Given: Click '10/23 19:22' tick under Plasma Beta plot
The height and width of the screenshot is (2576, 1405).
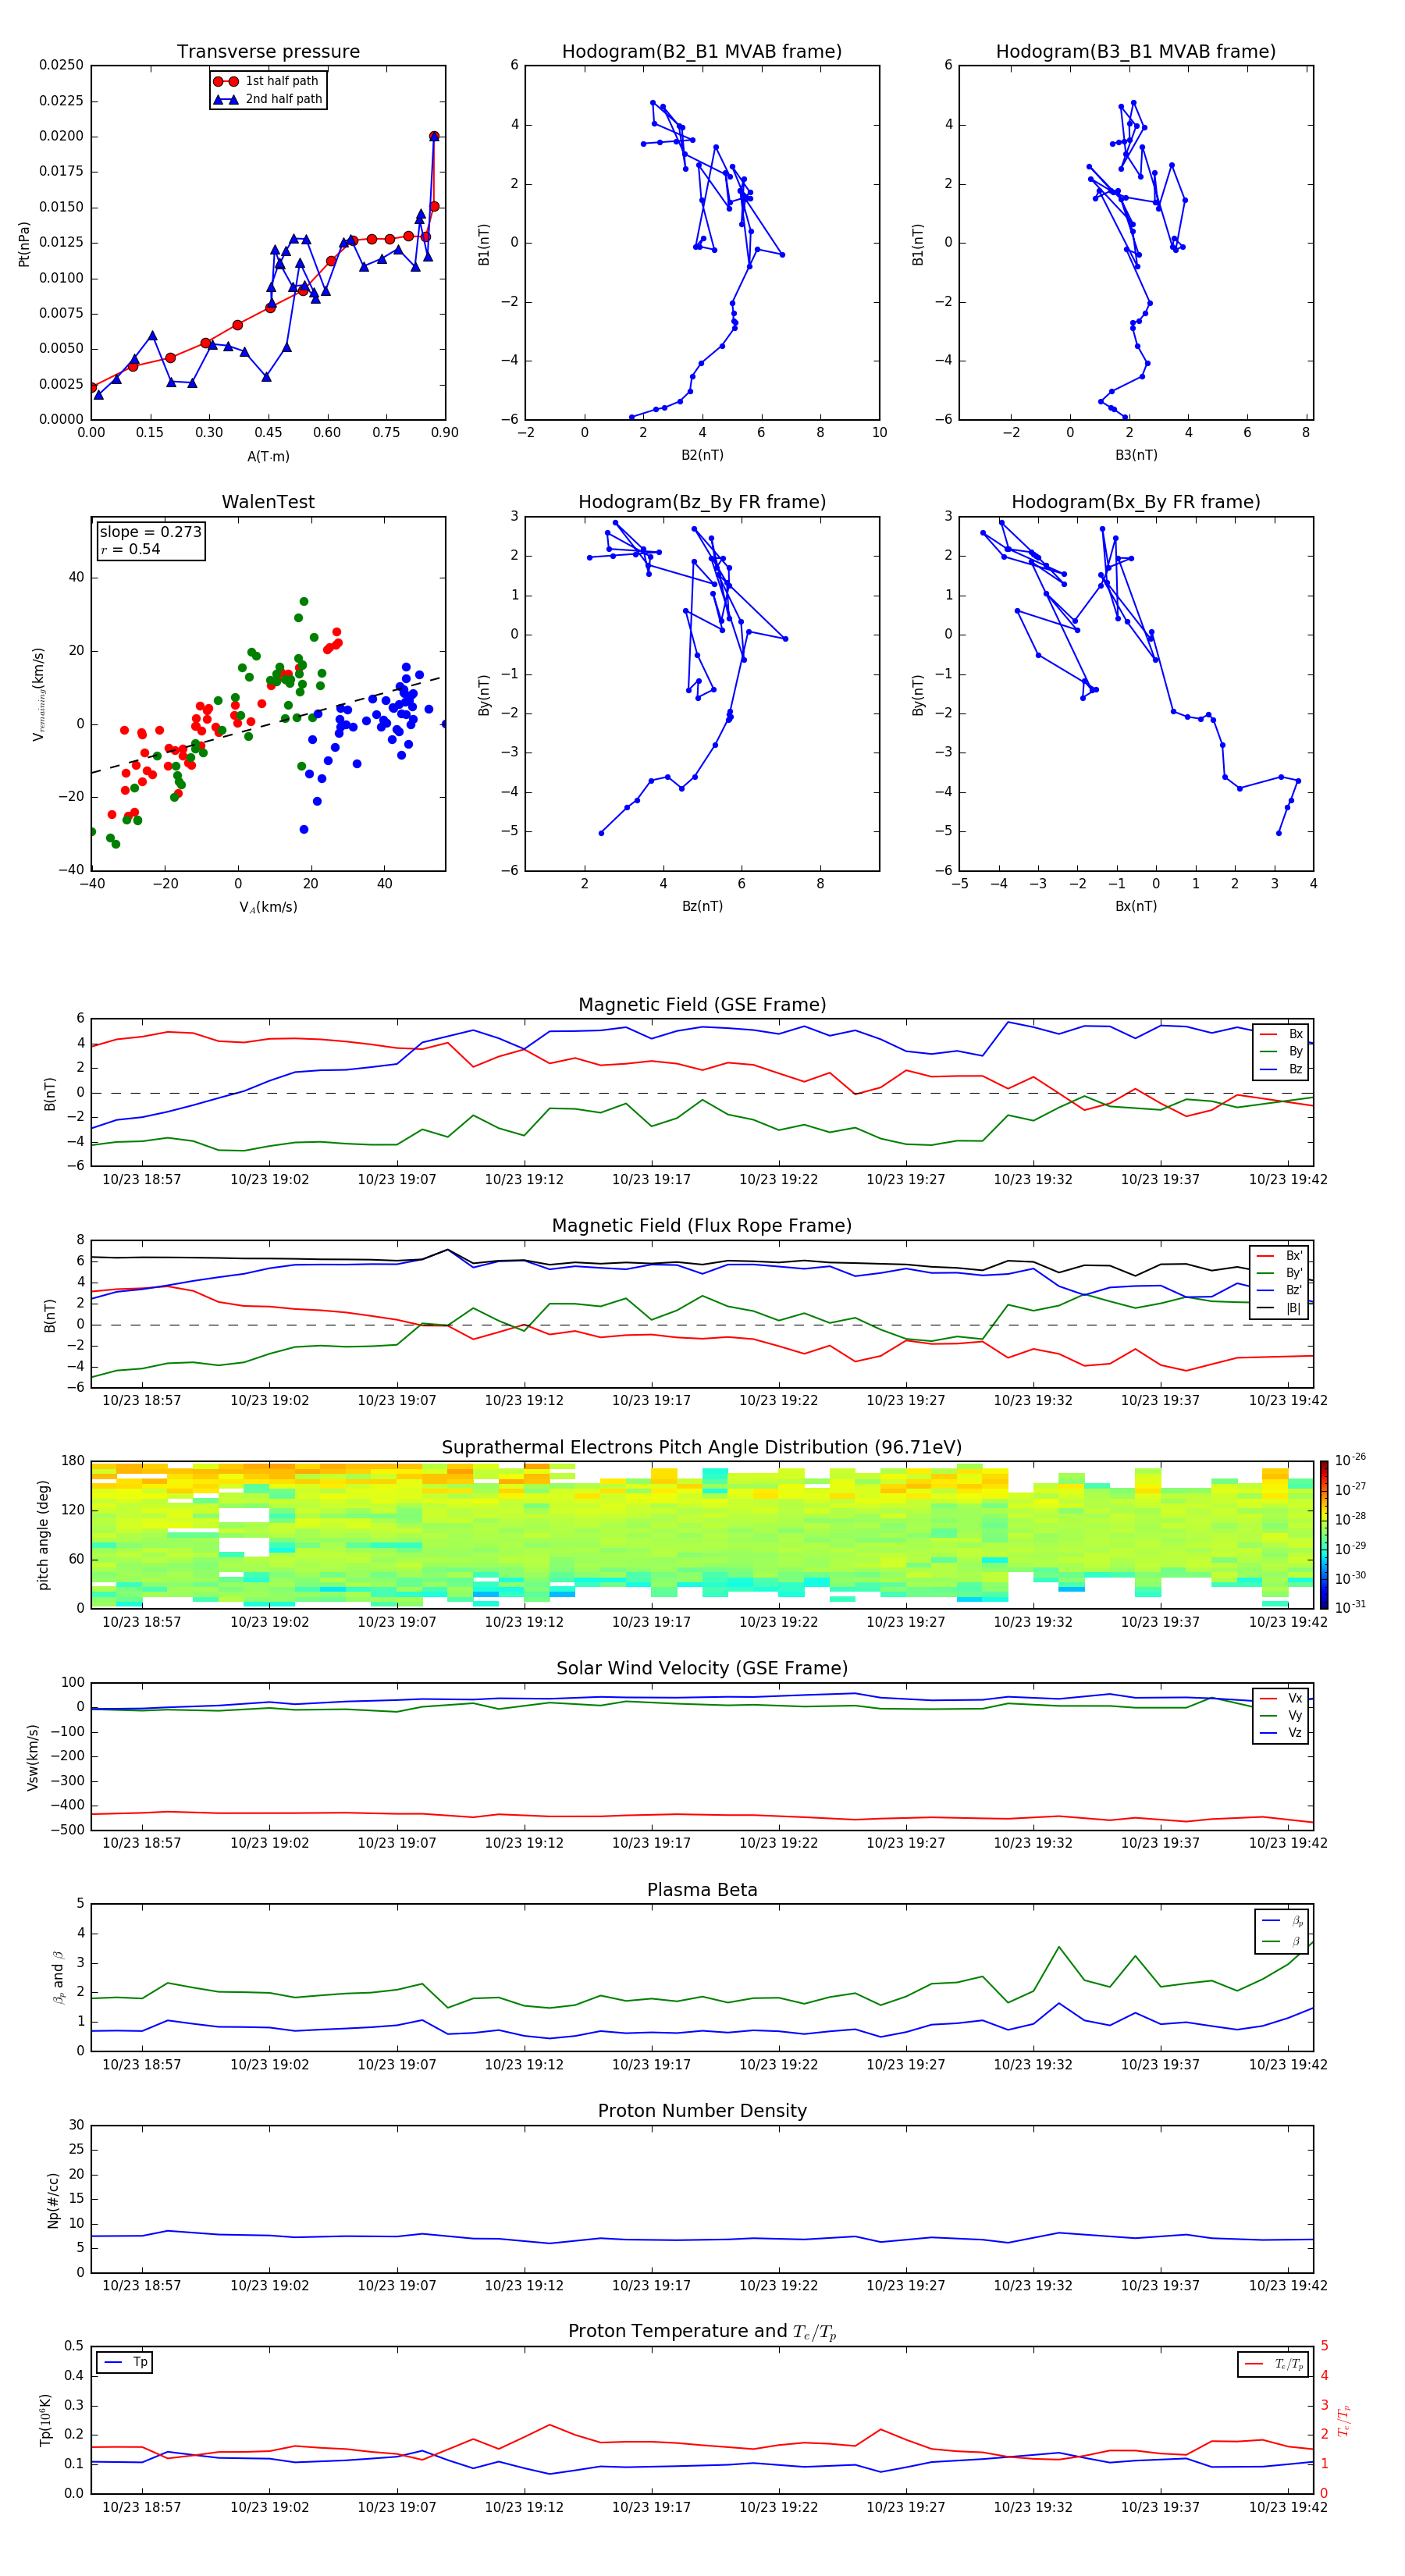Looking at the screenshot, I should [x=779, y=2064].
